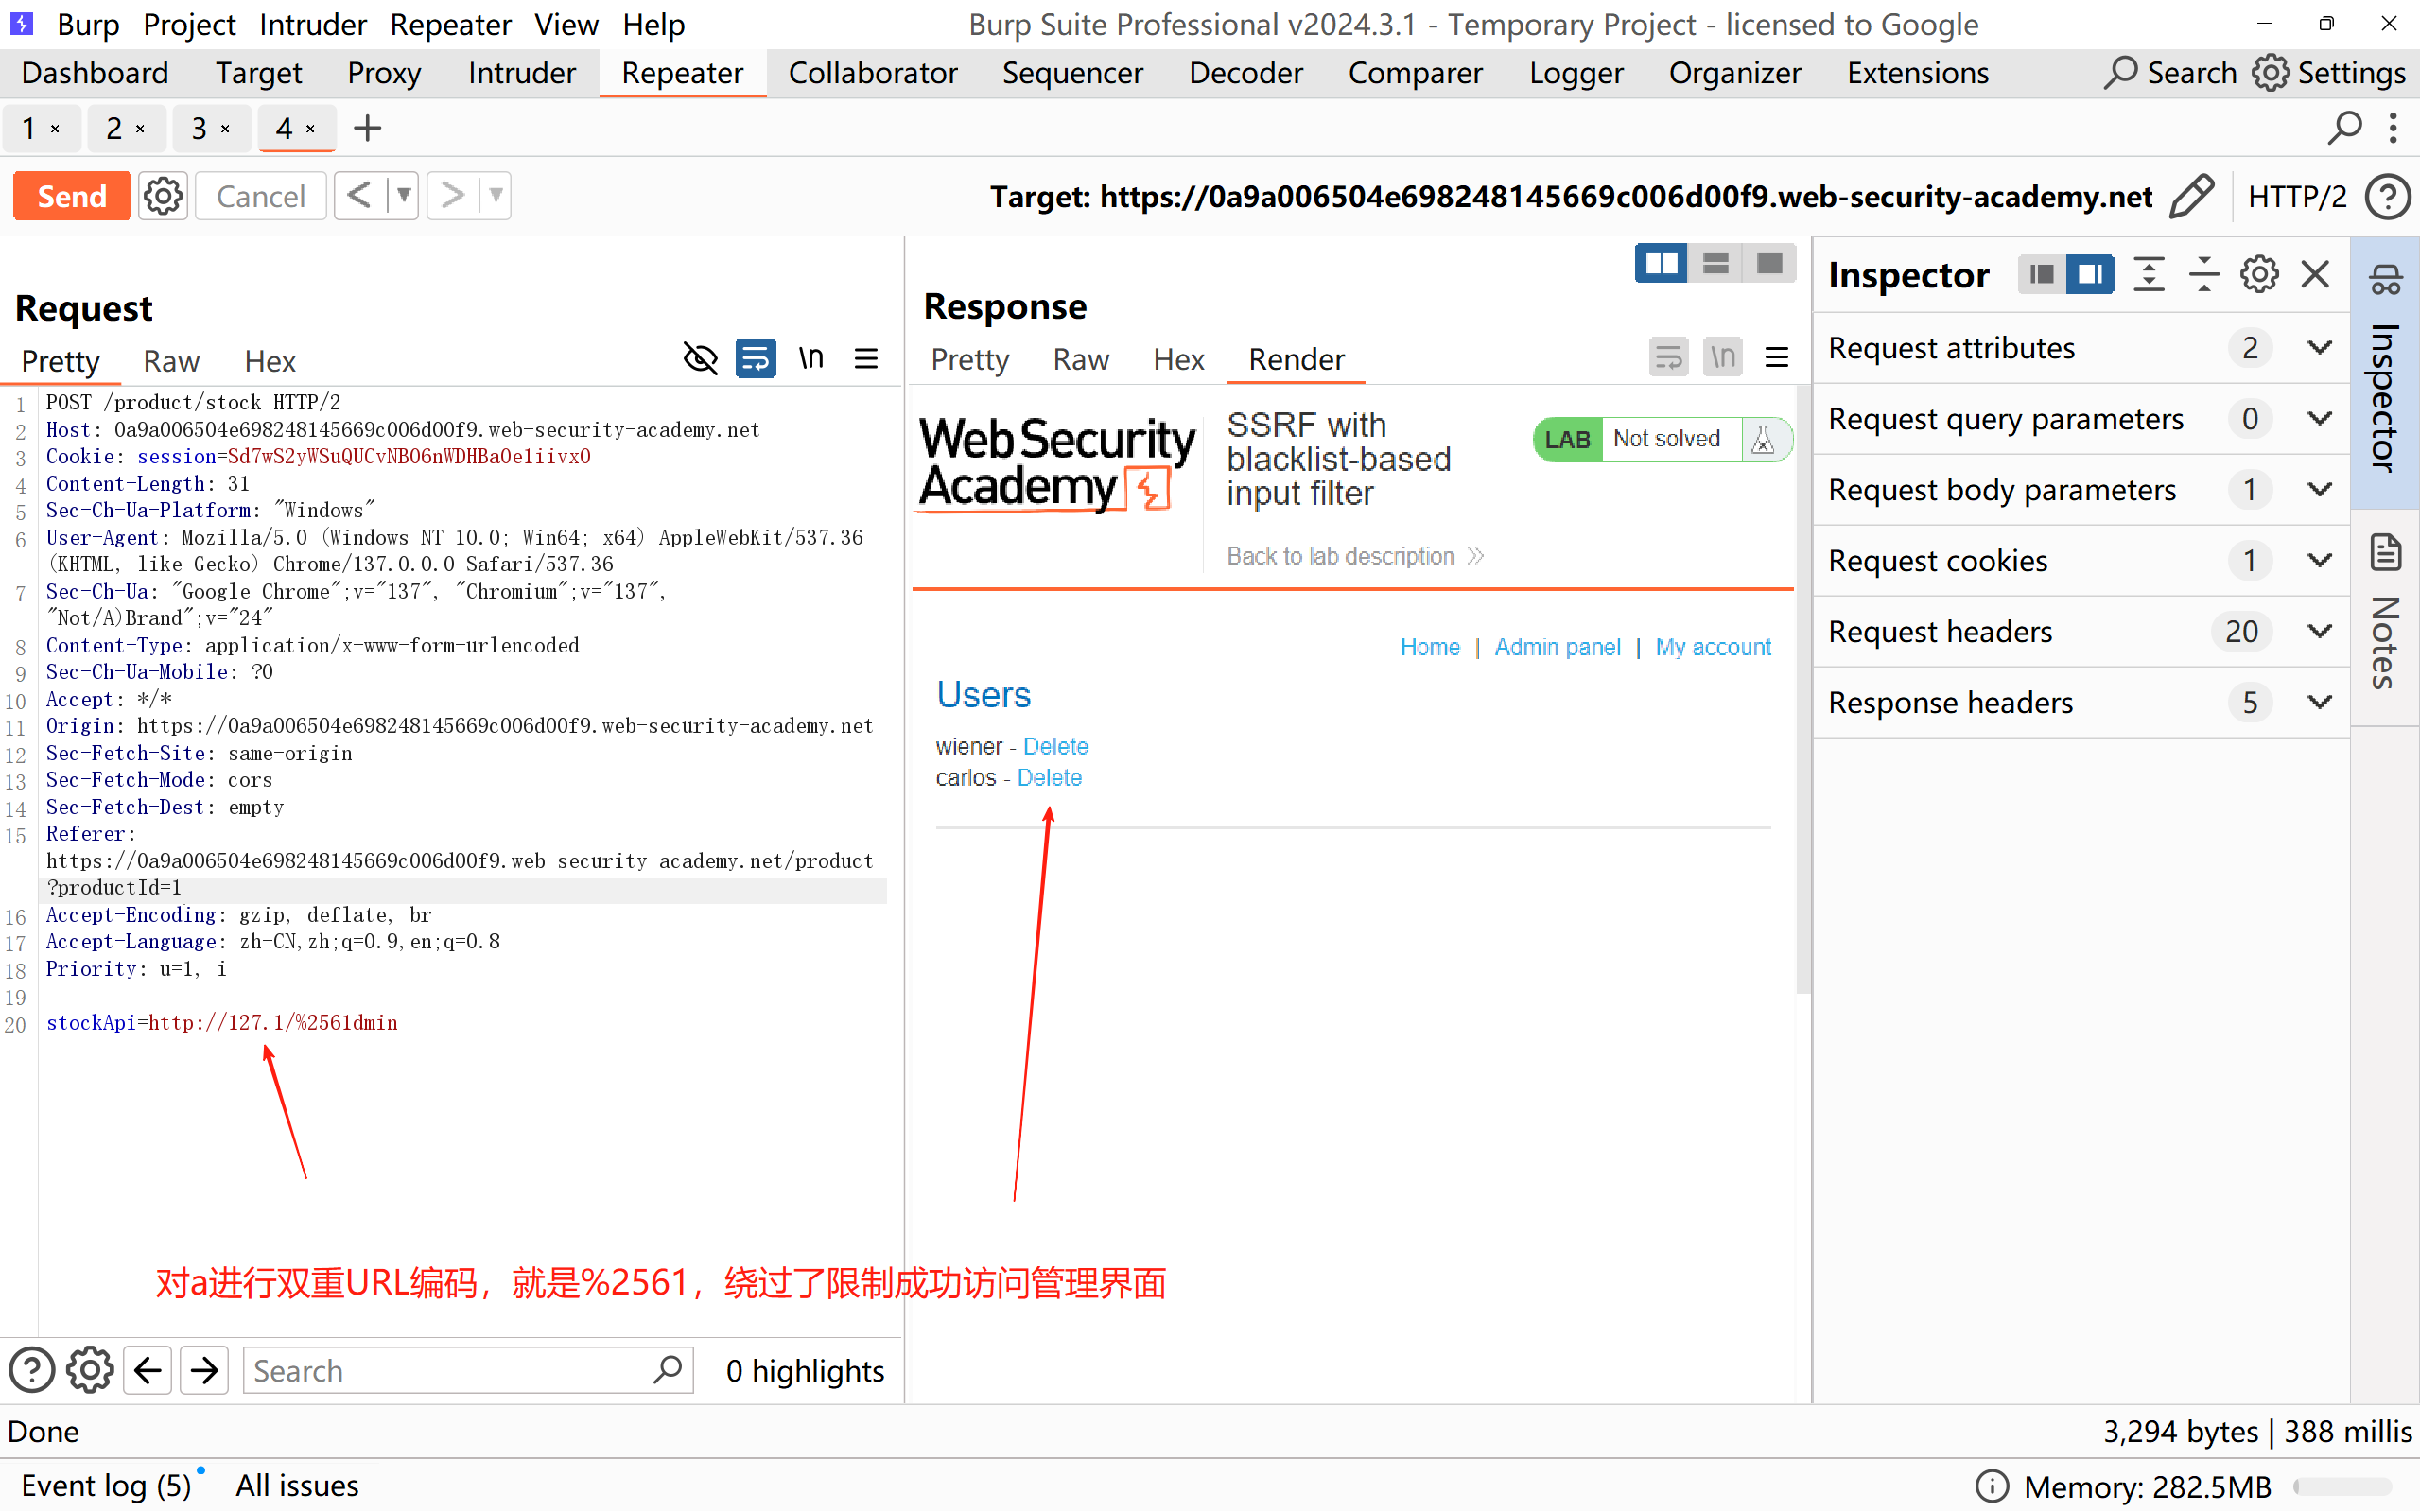Click the Repeater tab search magnifier icon

click(x=2343, y=128)
